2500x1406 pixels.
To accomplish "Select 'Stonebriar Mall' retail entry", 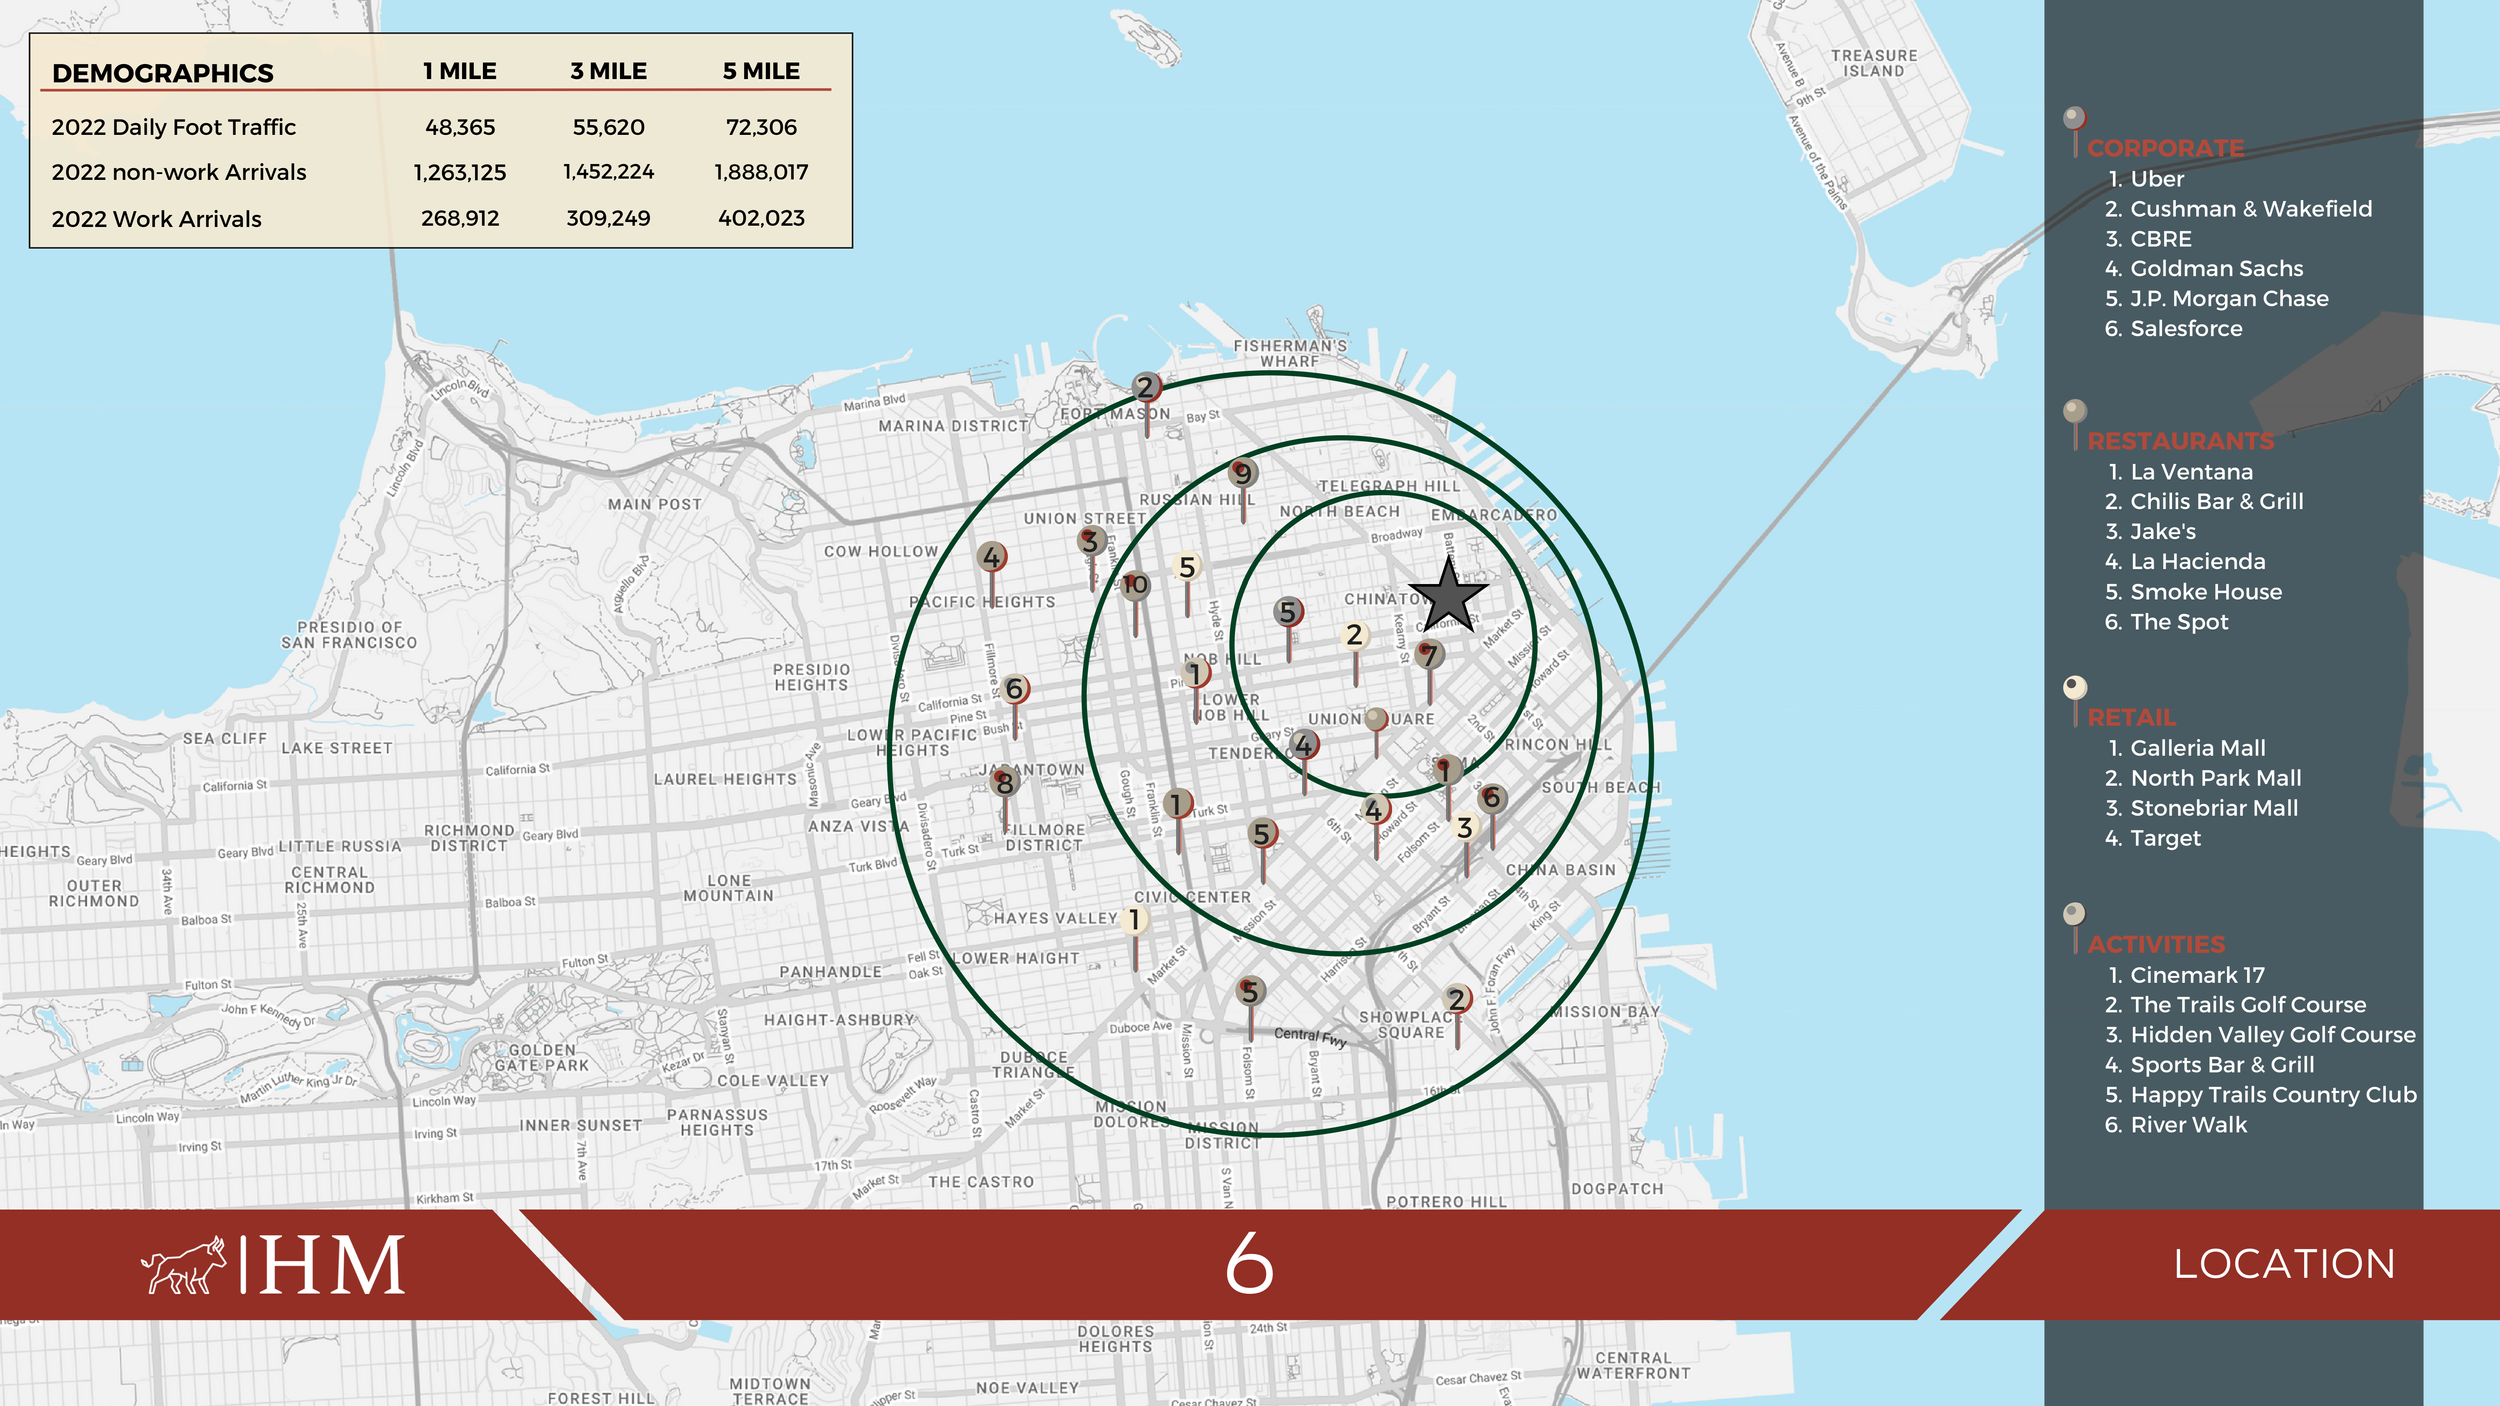I will tap(2214, 808).
